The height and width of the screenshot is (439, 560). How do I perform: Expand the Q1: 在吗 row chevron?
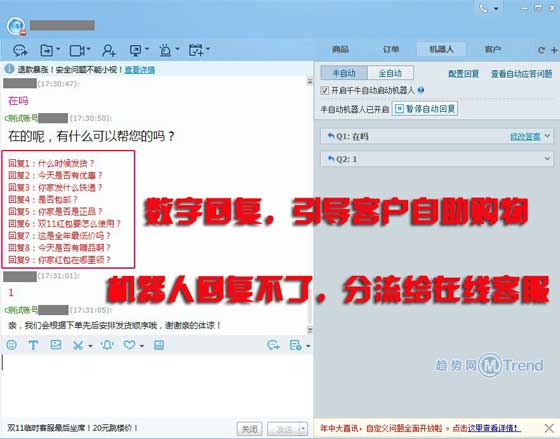(x=547, y=136)
